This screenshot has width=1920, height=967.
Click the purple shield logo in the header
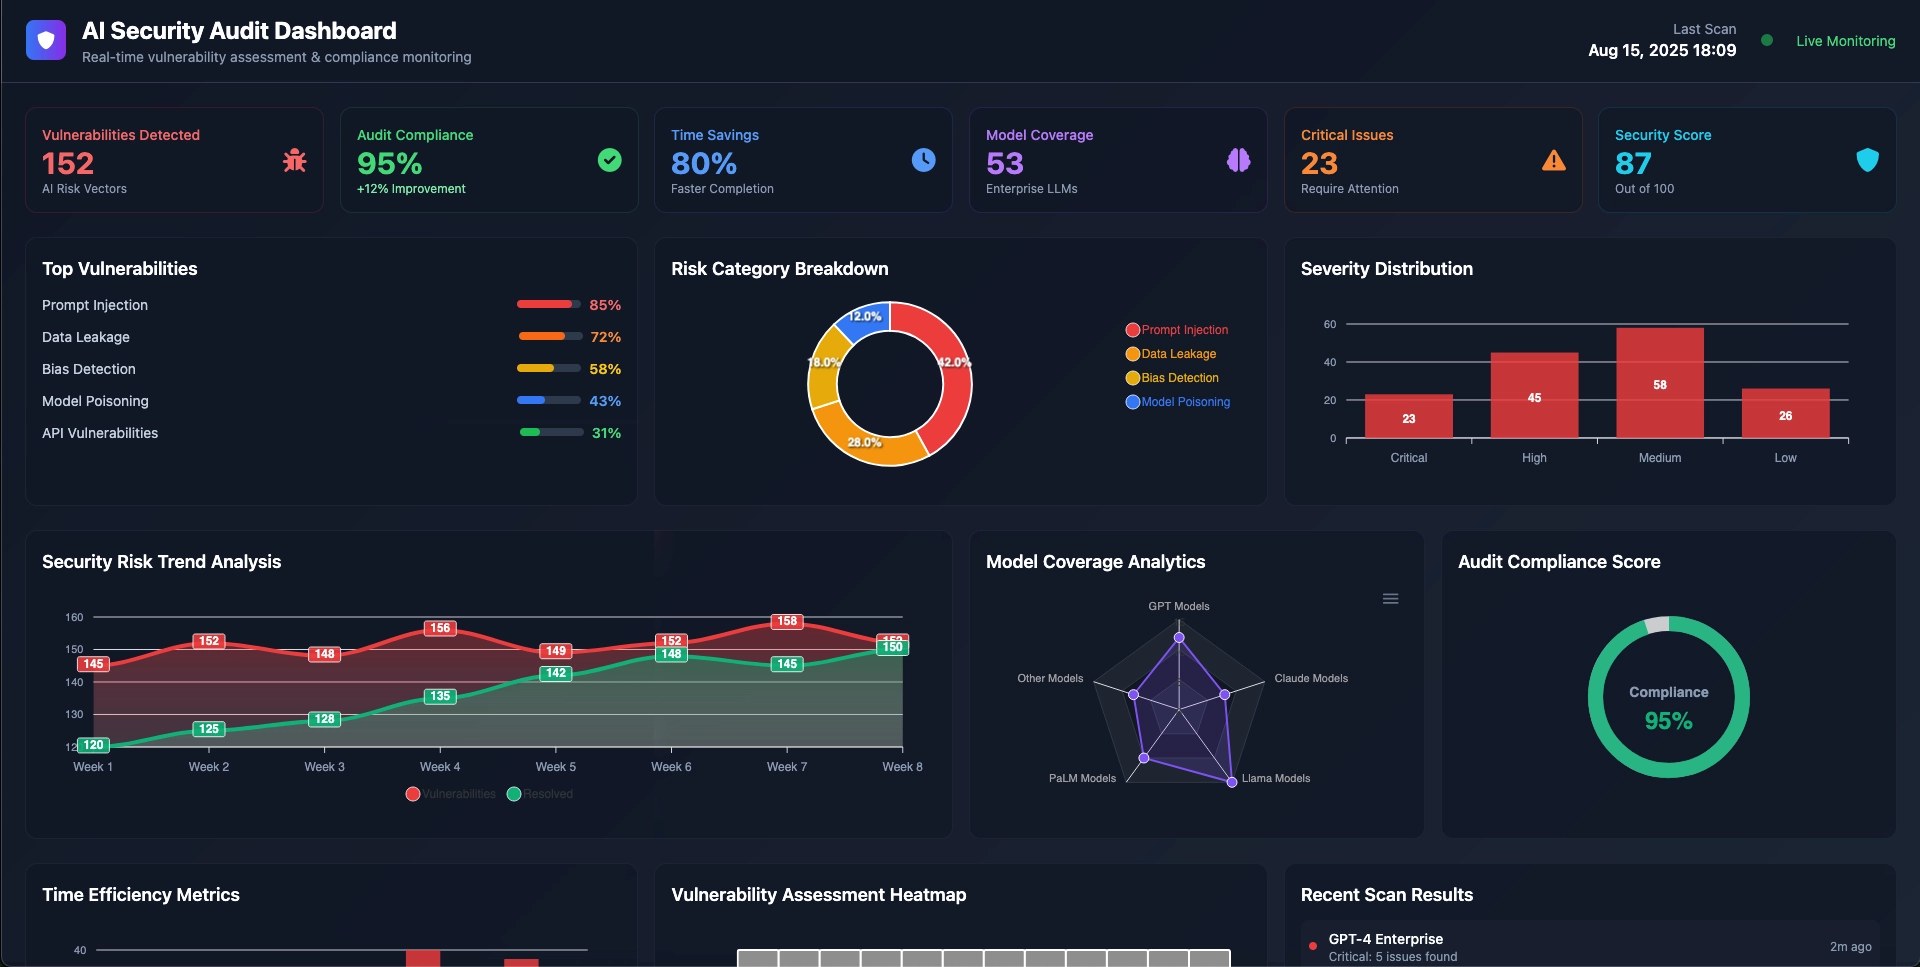pyautogui.click(x=46, y=40)
